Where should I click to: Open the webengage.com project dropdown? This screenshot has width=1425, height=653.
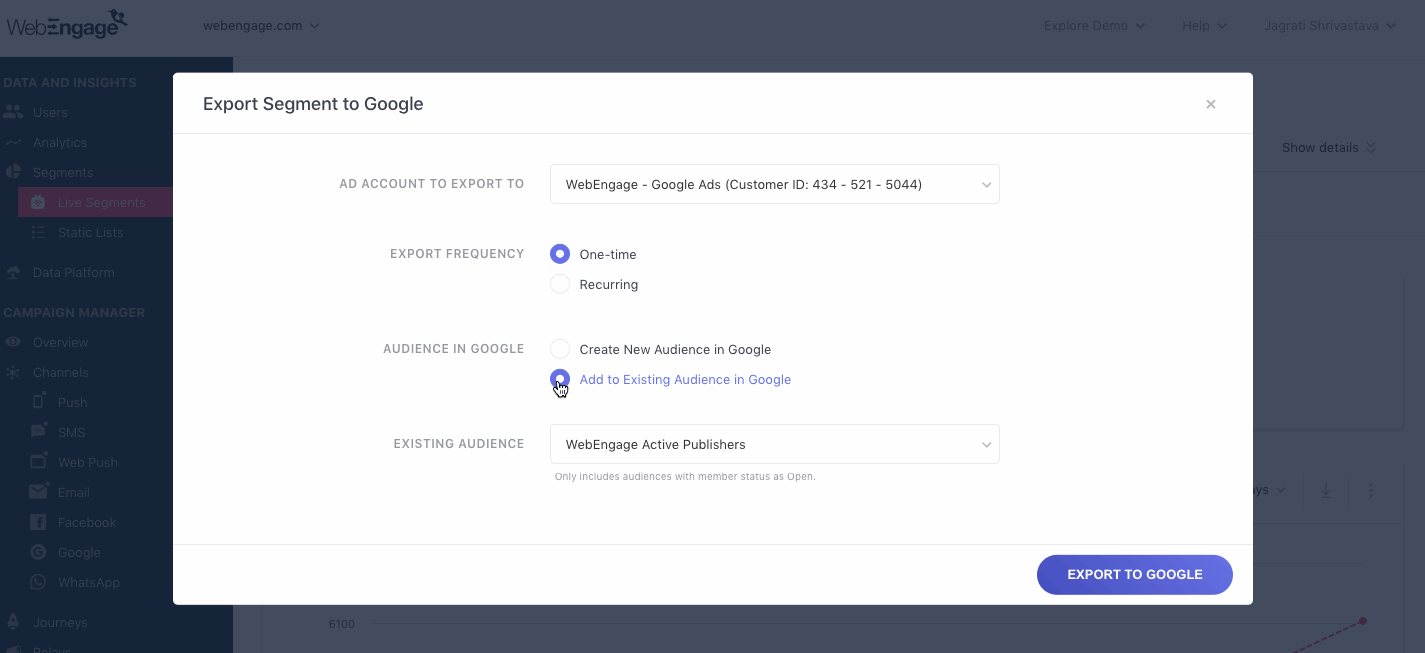pyautogui.click(x=261, y=26)
